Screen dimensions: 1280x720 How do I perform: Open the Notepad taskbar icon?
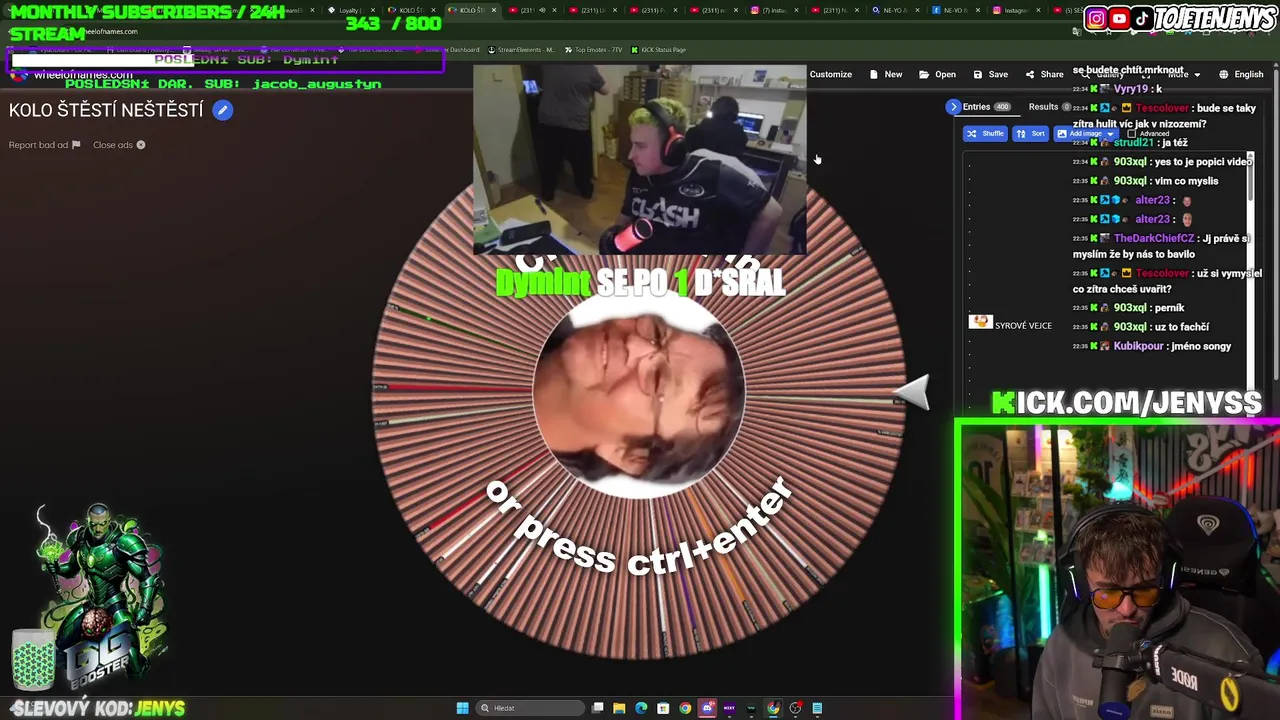[817, 708]
